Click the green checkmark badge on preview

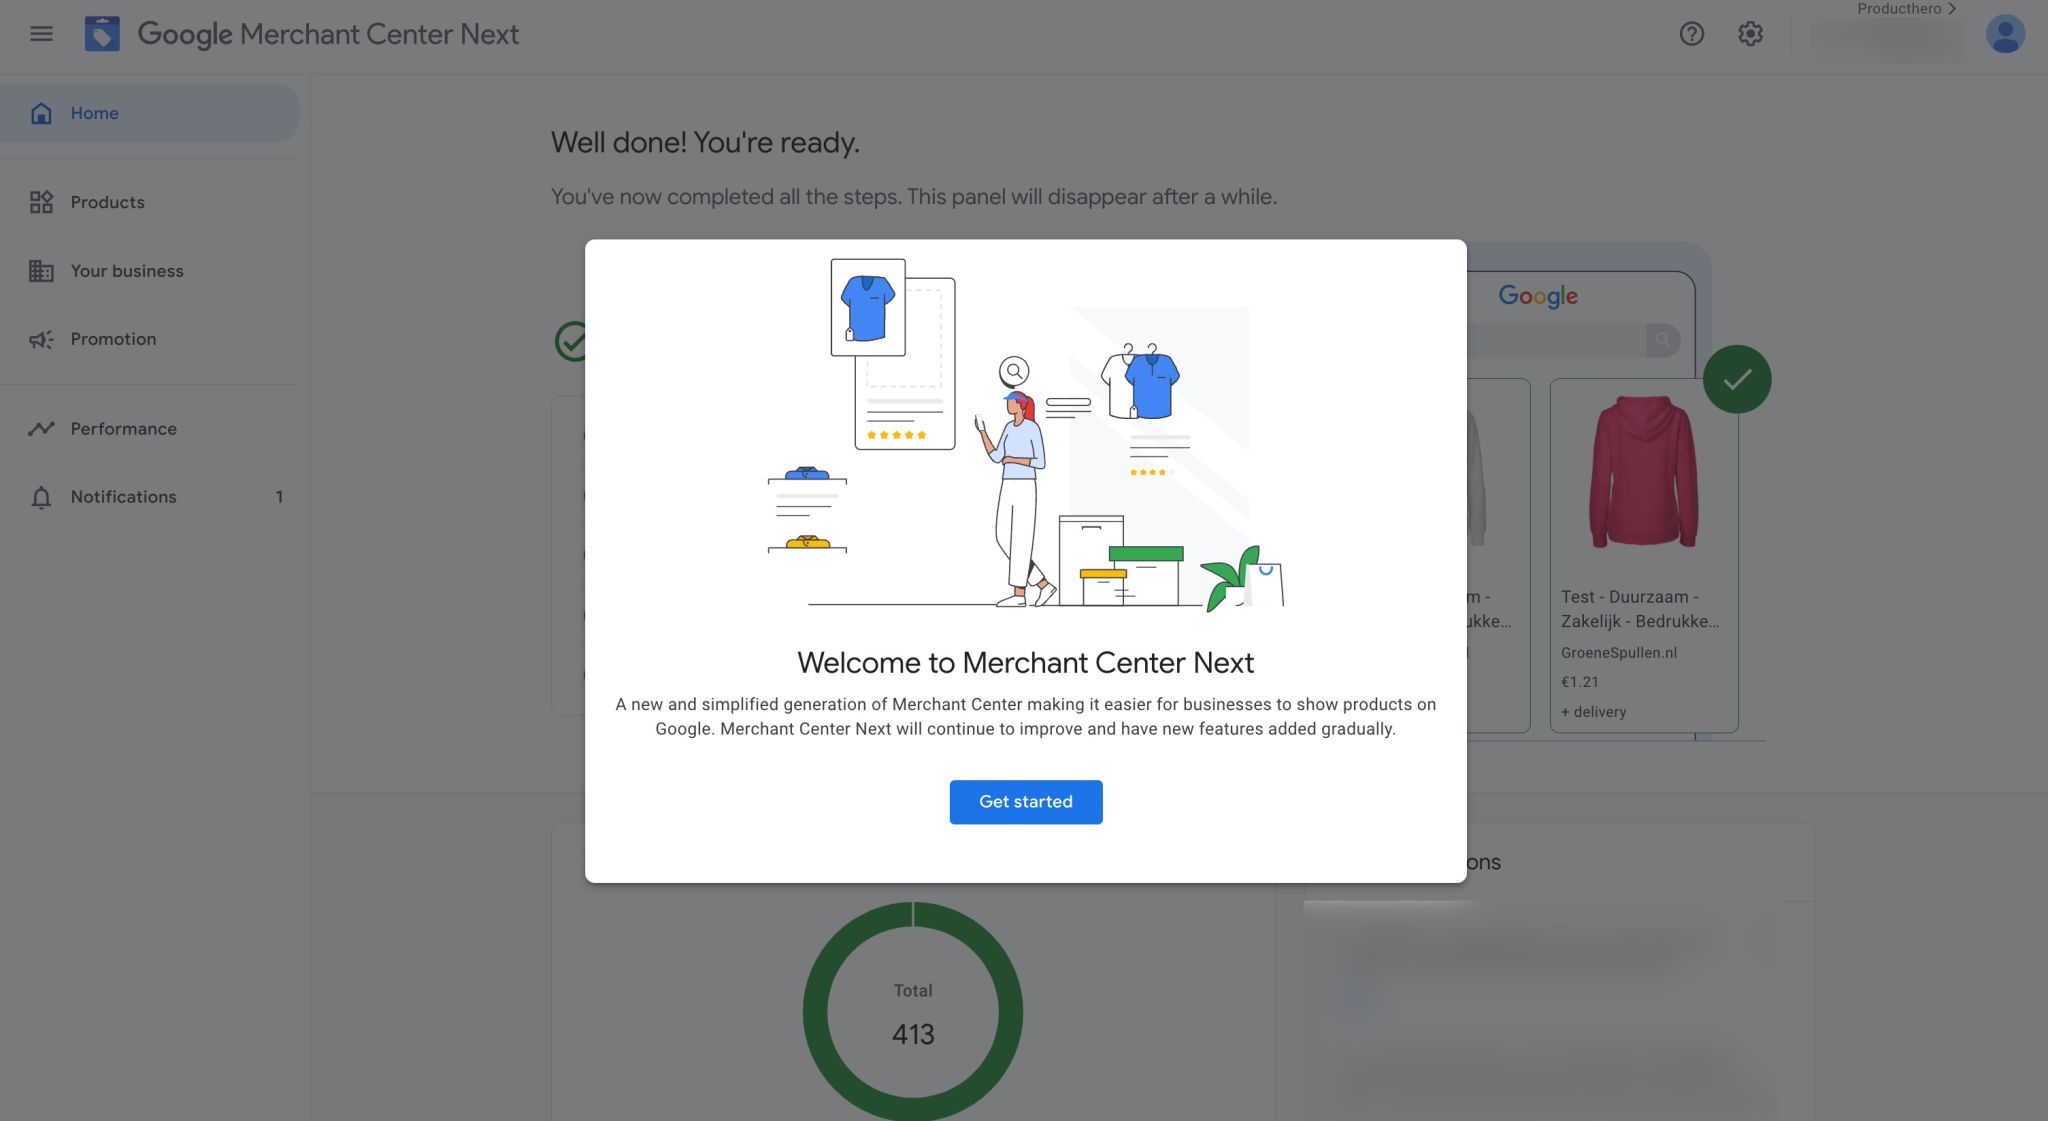pyautogui.click(x=1737, y=379)
